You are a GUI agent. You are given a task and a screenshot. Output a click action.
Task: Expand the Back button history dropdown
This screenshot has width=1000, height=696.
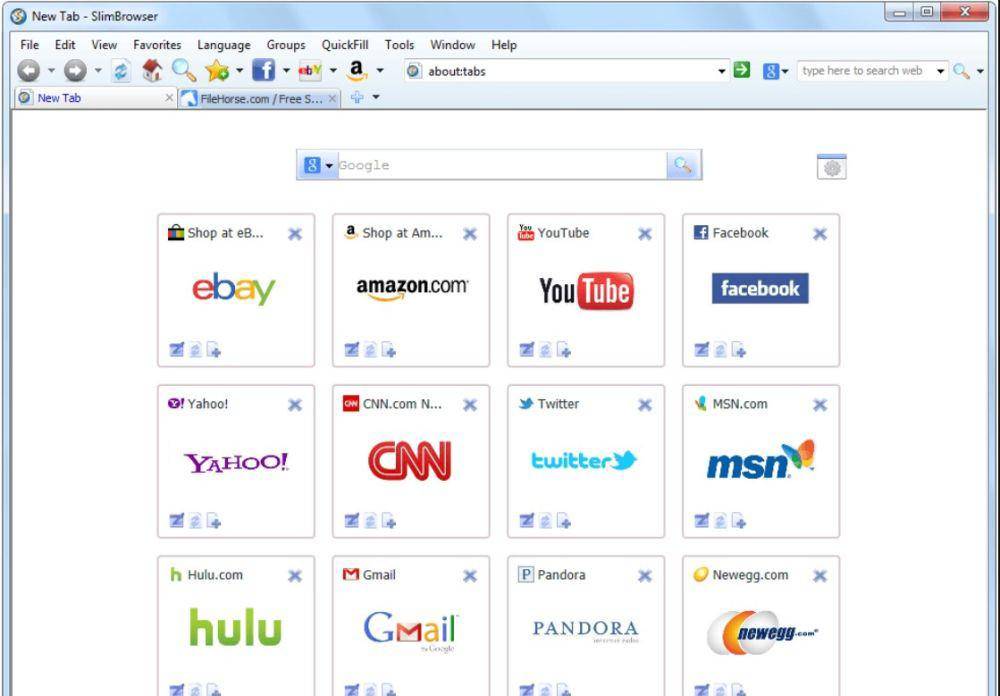[51, 70]
